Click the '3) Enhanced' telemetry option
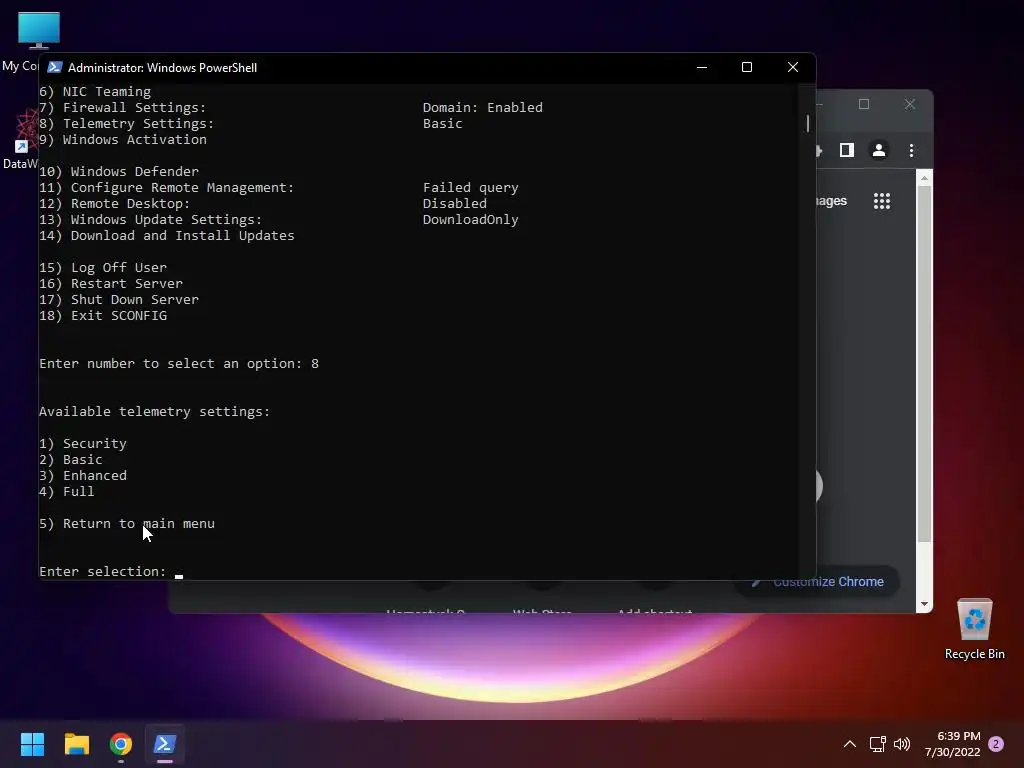The height and width of the screenshot is (768, 1024). pos(83,475)
